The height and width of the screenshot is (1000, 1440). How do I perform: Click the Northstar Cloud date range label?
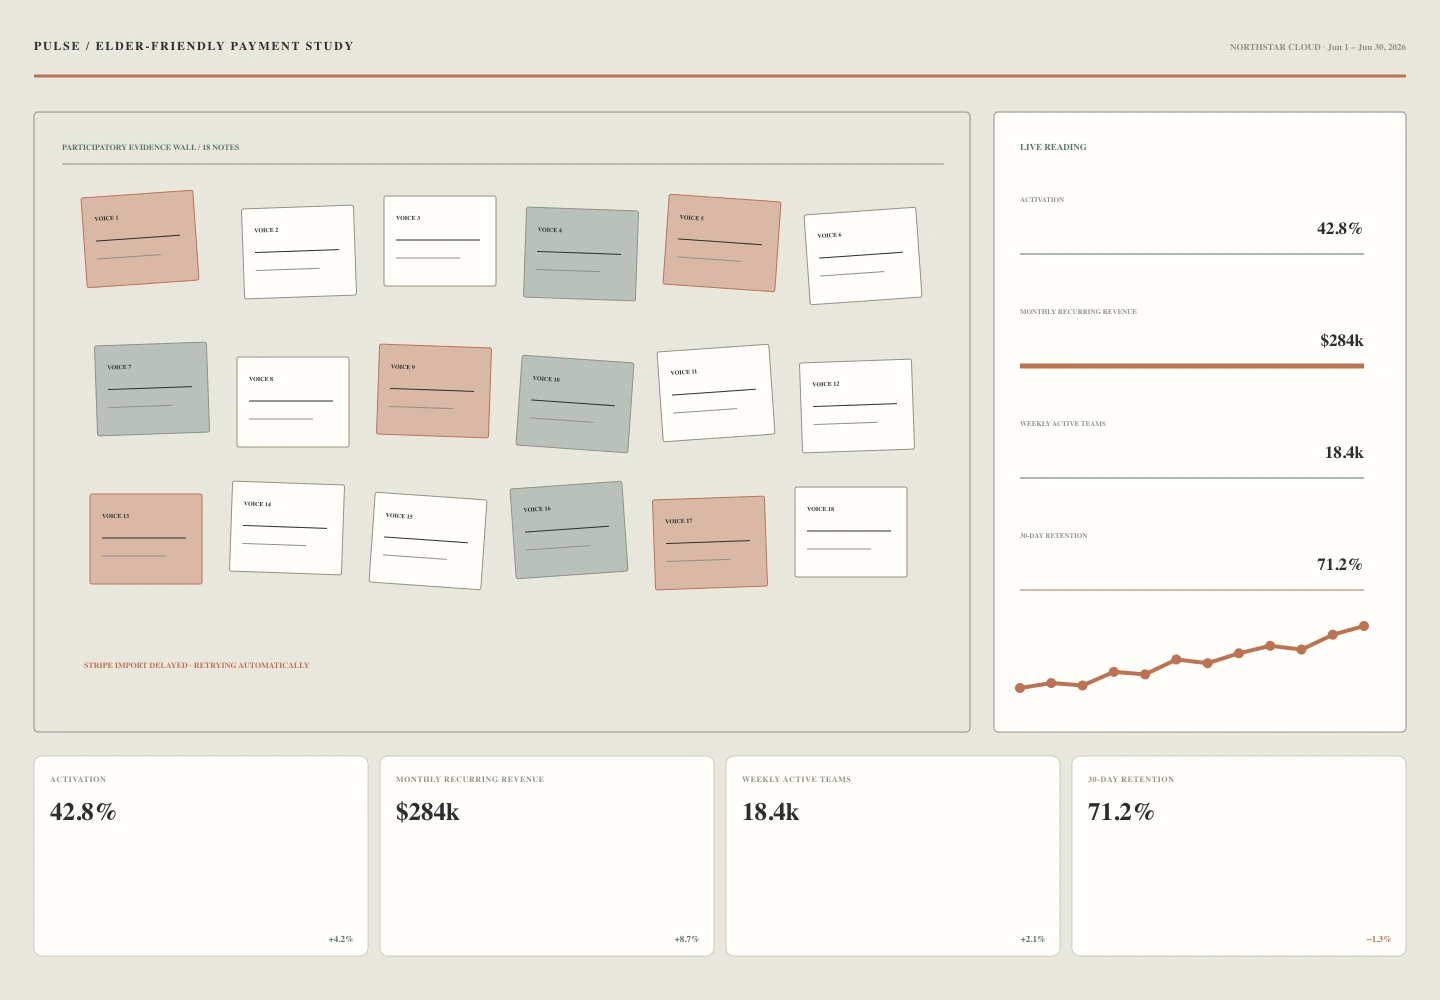tap(1318, 47)
